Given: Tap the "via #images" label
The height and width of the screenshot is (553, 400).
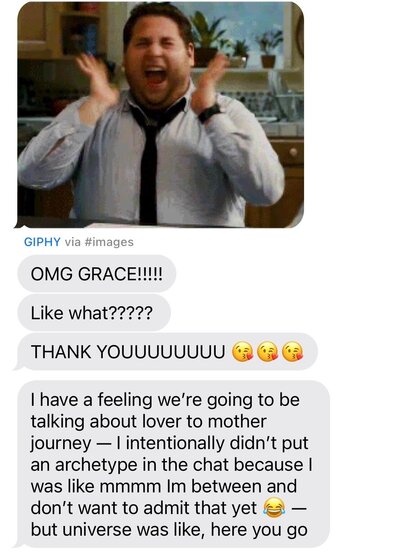Looking at the screenshot, I should click(99, 242).
